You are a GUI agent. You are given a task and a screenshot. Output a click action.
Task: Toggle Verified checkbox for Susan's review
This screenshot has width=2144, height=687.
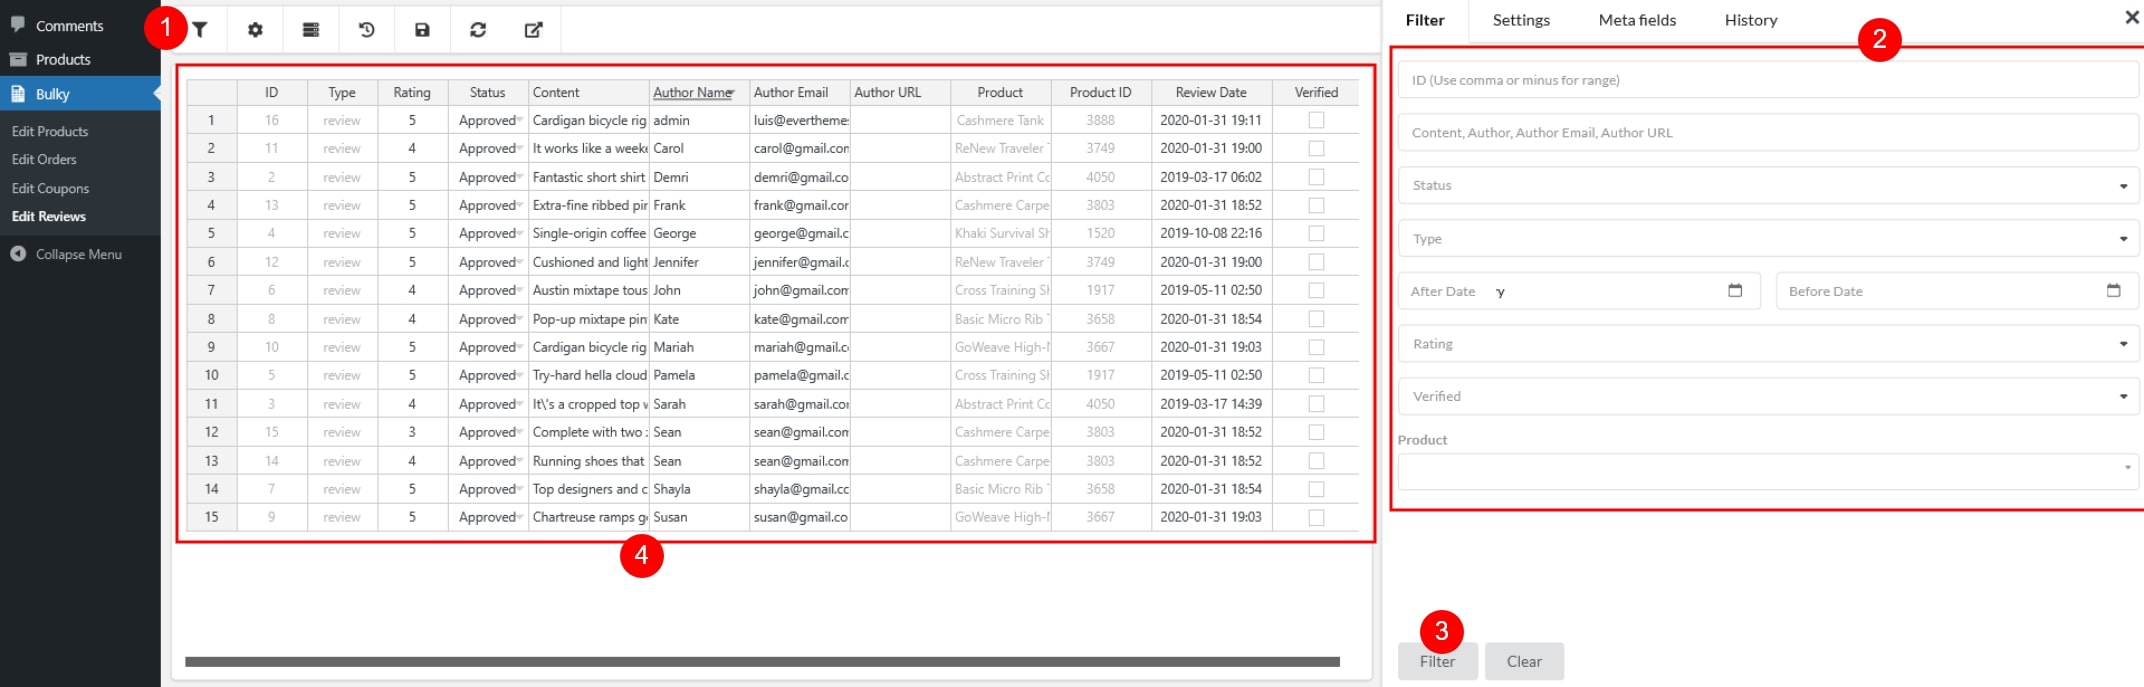(1316, 517)
